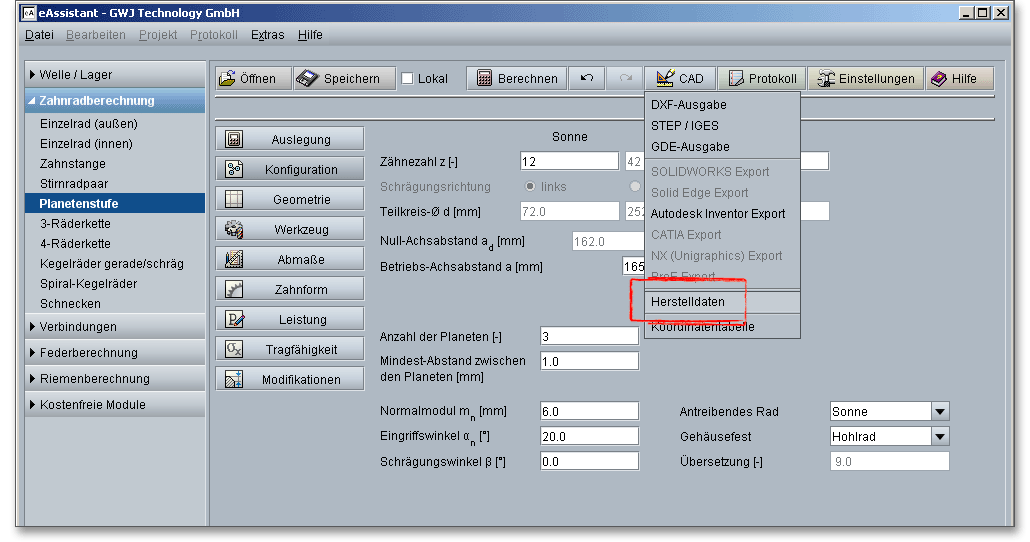Image resolution: width=1030 pixels, height=542 pixels.
Task: Click the Tragfähigkeit button
Action: [x=289, y=350]
